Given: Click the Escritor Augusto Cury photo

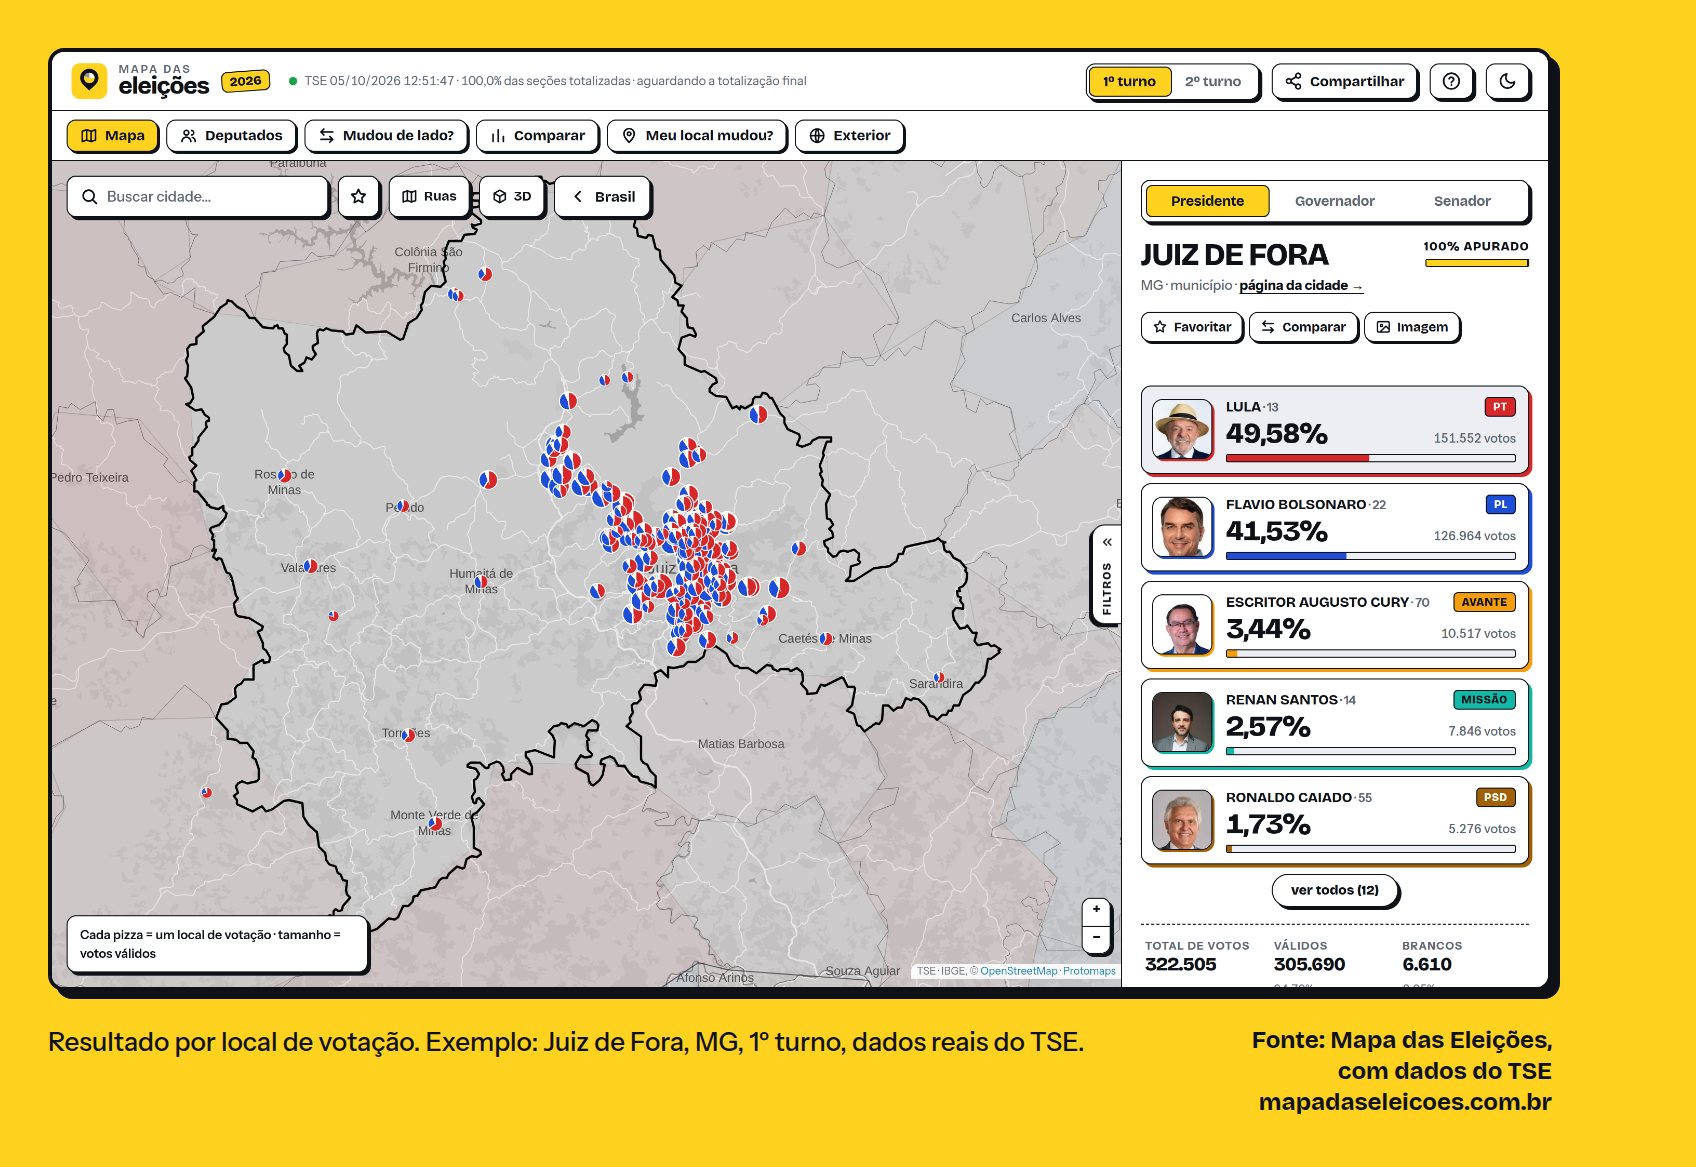Looking at the screenshot, I should pyautogui.click(x=1182, y=625).
